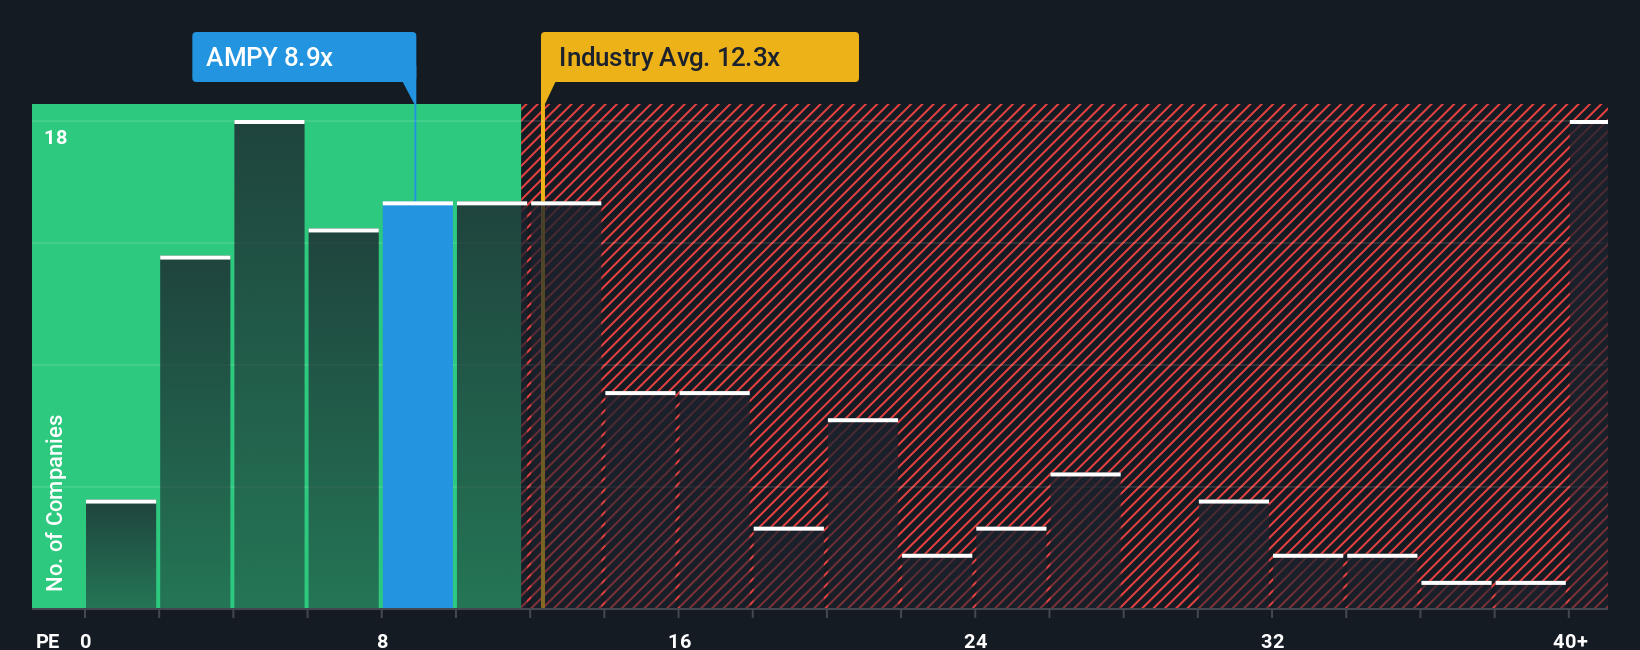Click the AMPY 8.9x label
The width and height of the screenshot is (1640, 650).
click(304, 57)
